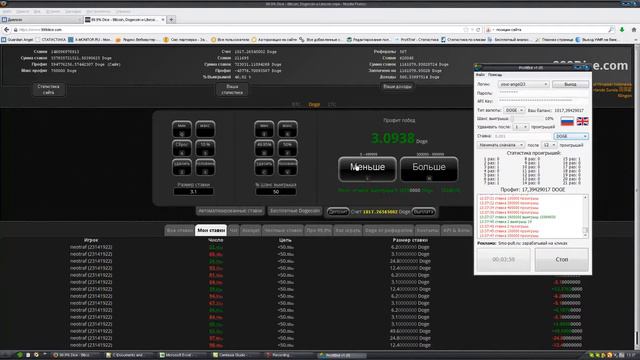This screenshot has height=360, width=640.
Task: Click the chance Мин button
Action: tap(264, 129)
